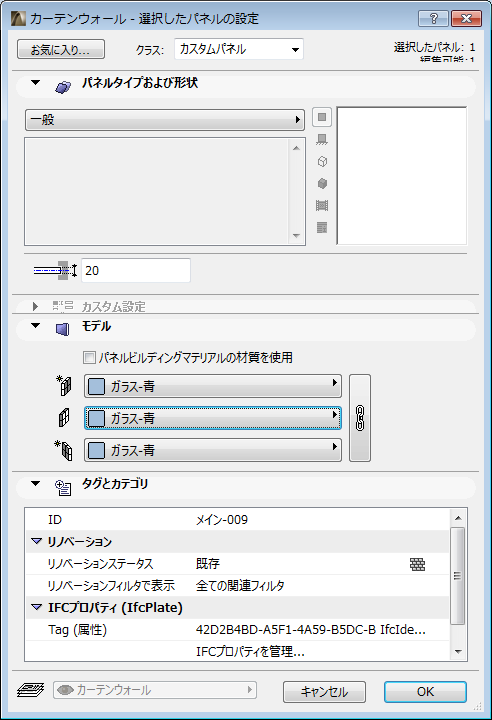
Task: Select the list preview icon
Action: pos(322,227)
